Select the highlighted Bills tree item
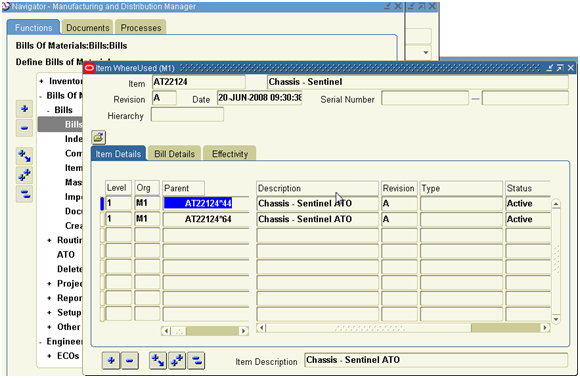Viewport: 580px width, 378px height. 61,125
